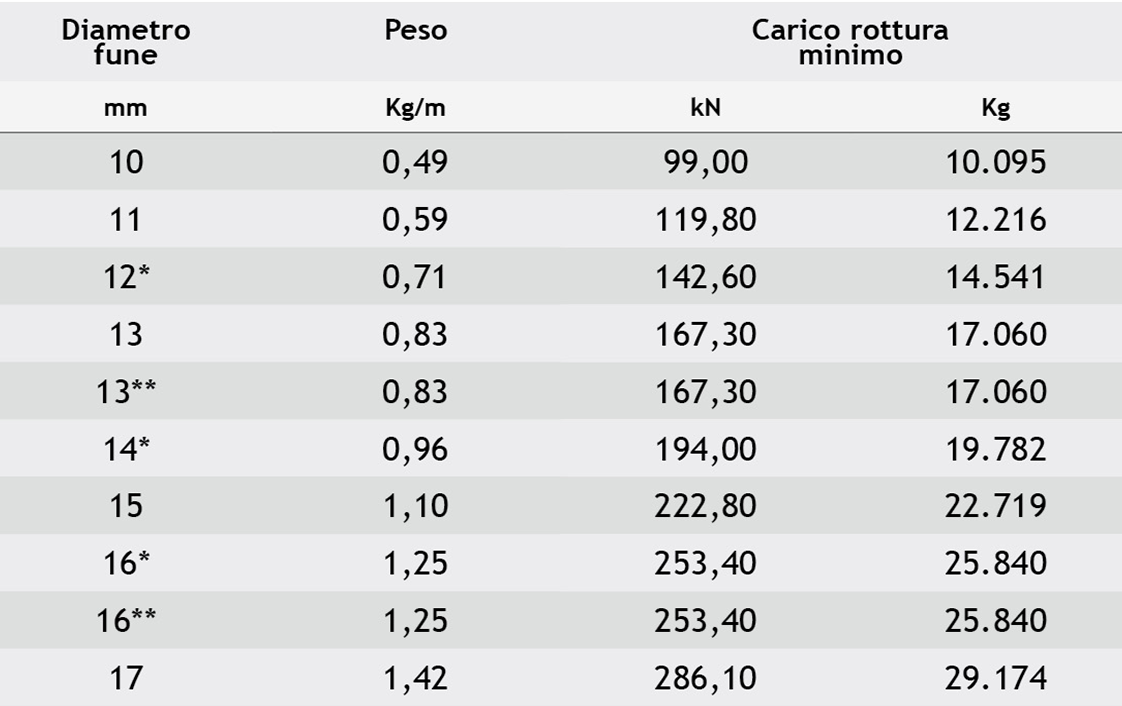Click the 29.174 Kg value
The image size is (1122, 706).
click(996, 679)
